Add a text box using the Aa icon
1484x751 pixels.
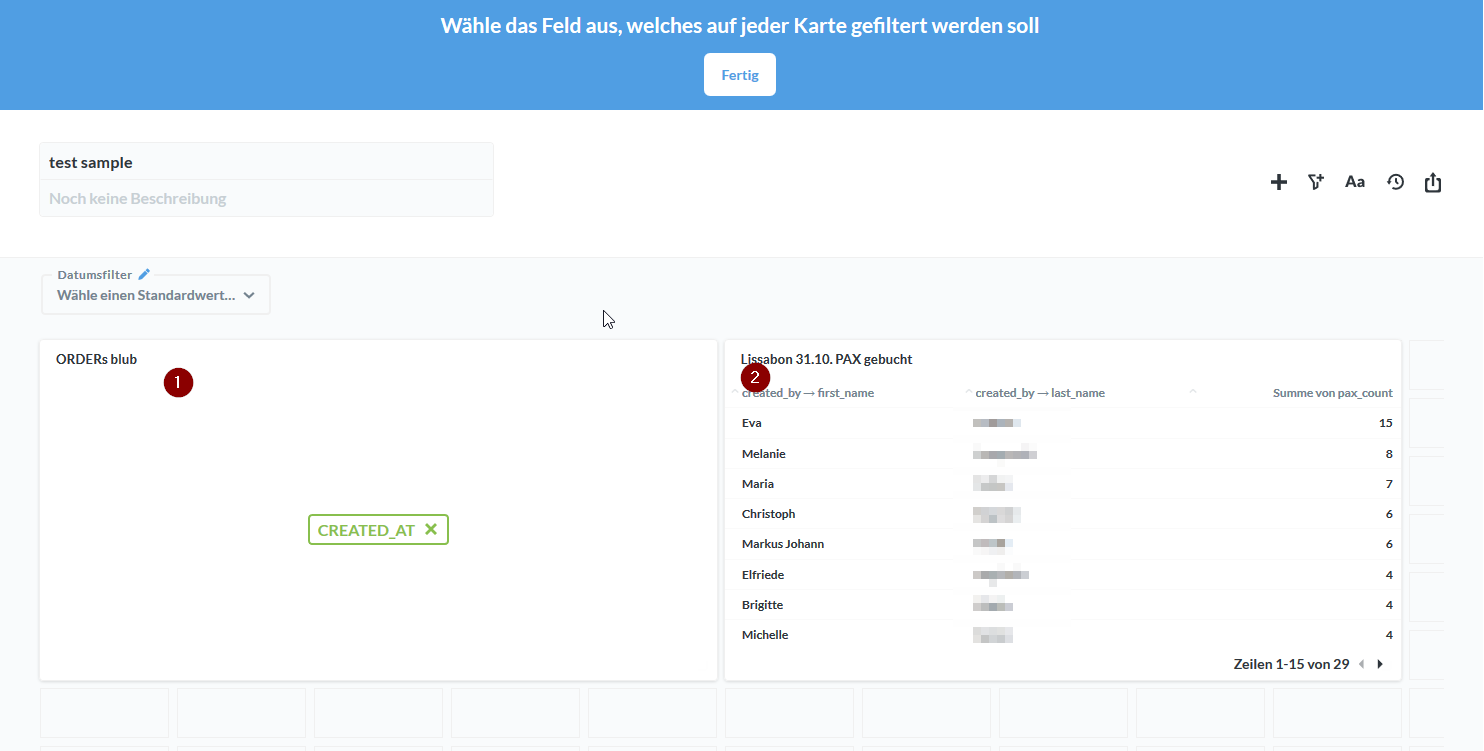tap(1355, 182)
